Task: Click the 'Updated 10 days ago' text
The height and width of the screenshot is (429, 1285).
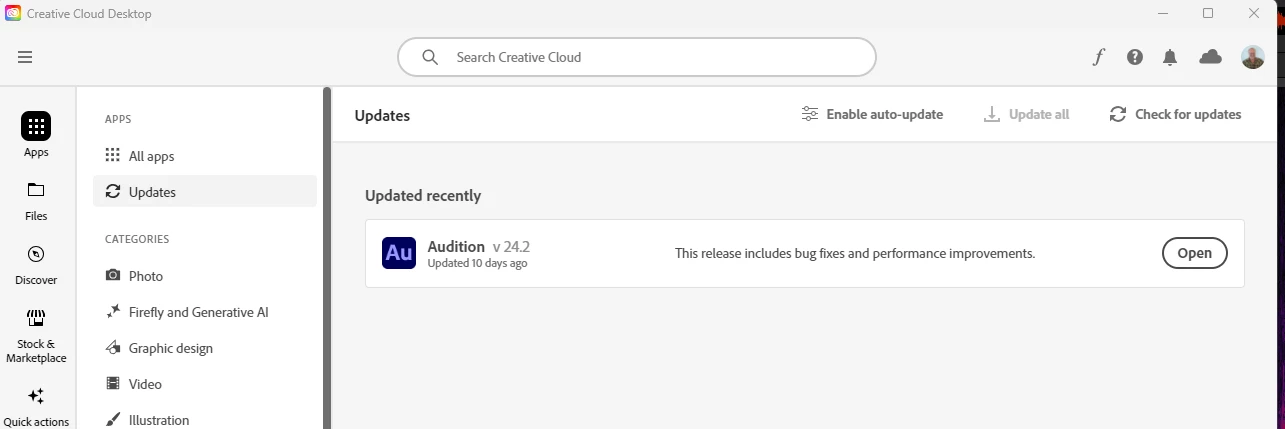Action: tap(477, 264)
